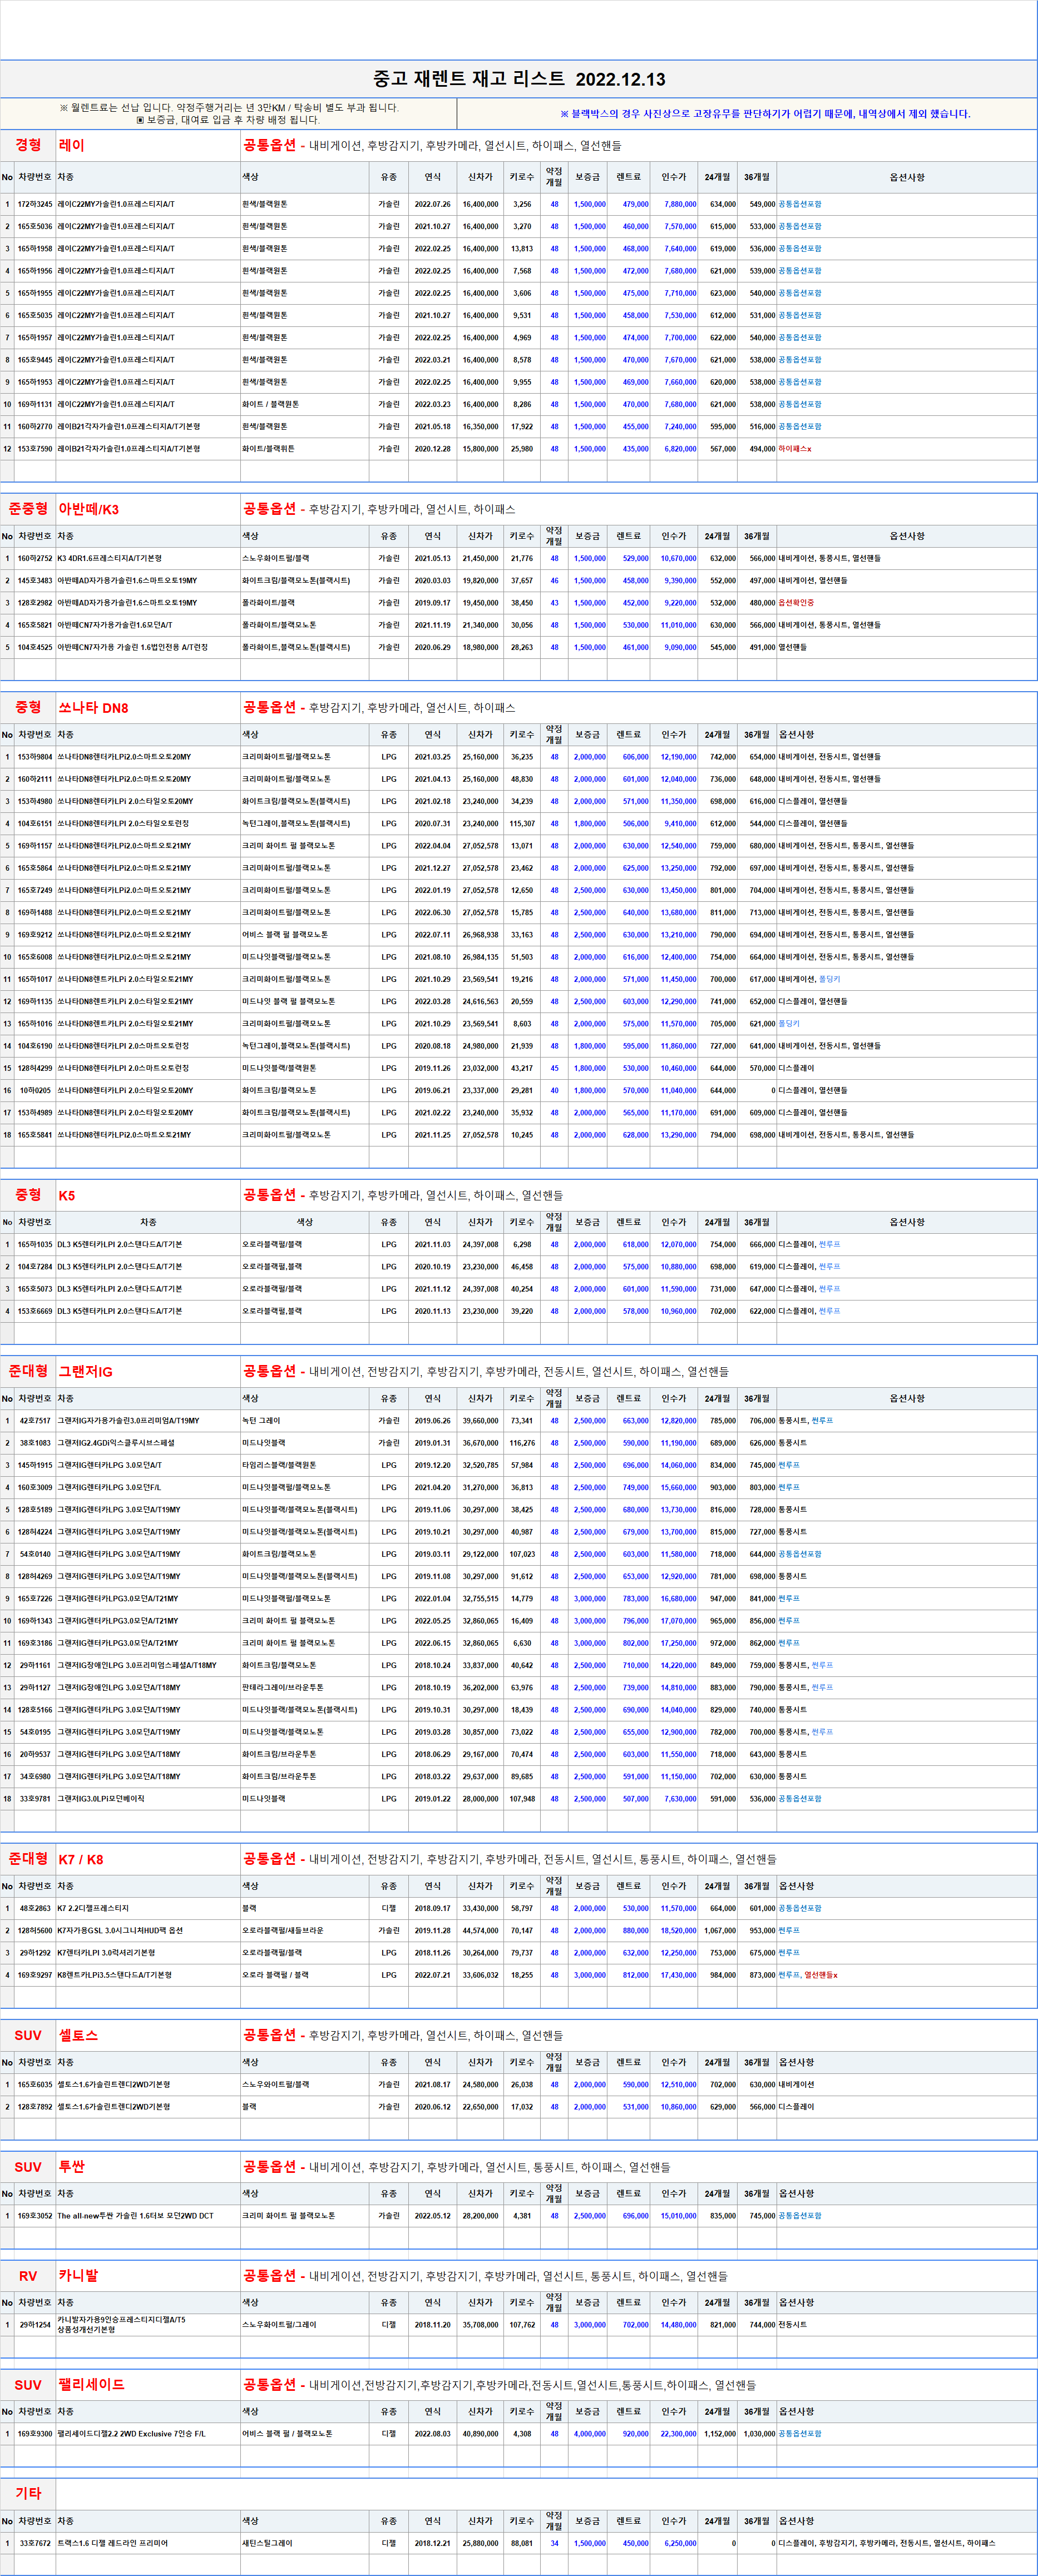Select mileage value 116,276
This screenshot has width=1038, height=2576.
pos(522,1443)
